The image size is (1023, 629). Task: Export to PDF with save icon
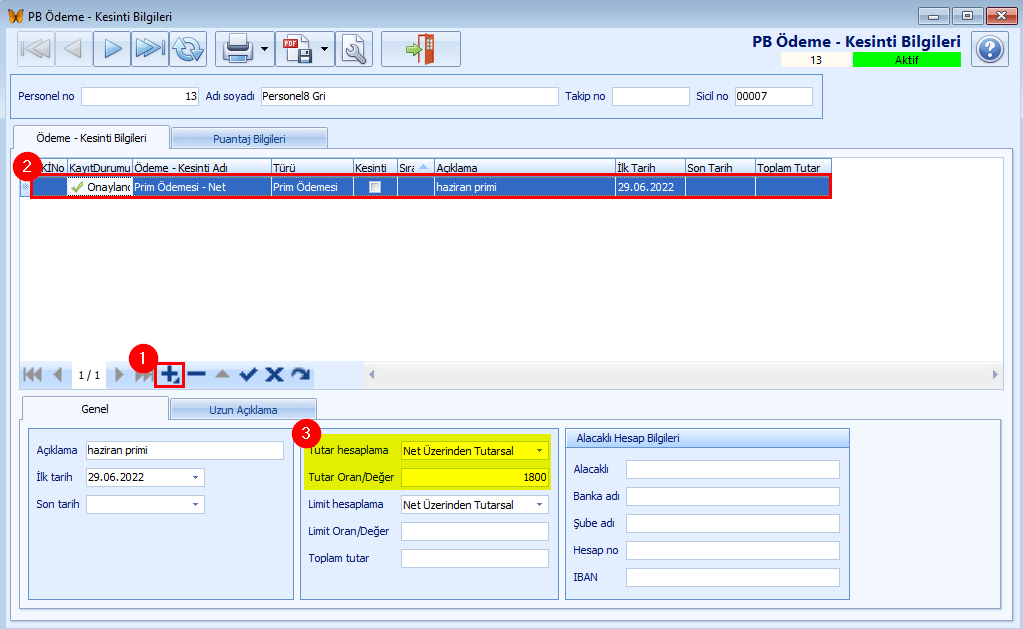tap(298, 49)
